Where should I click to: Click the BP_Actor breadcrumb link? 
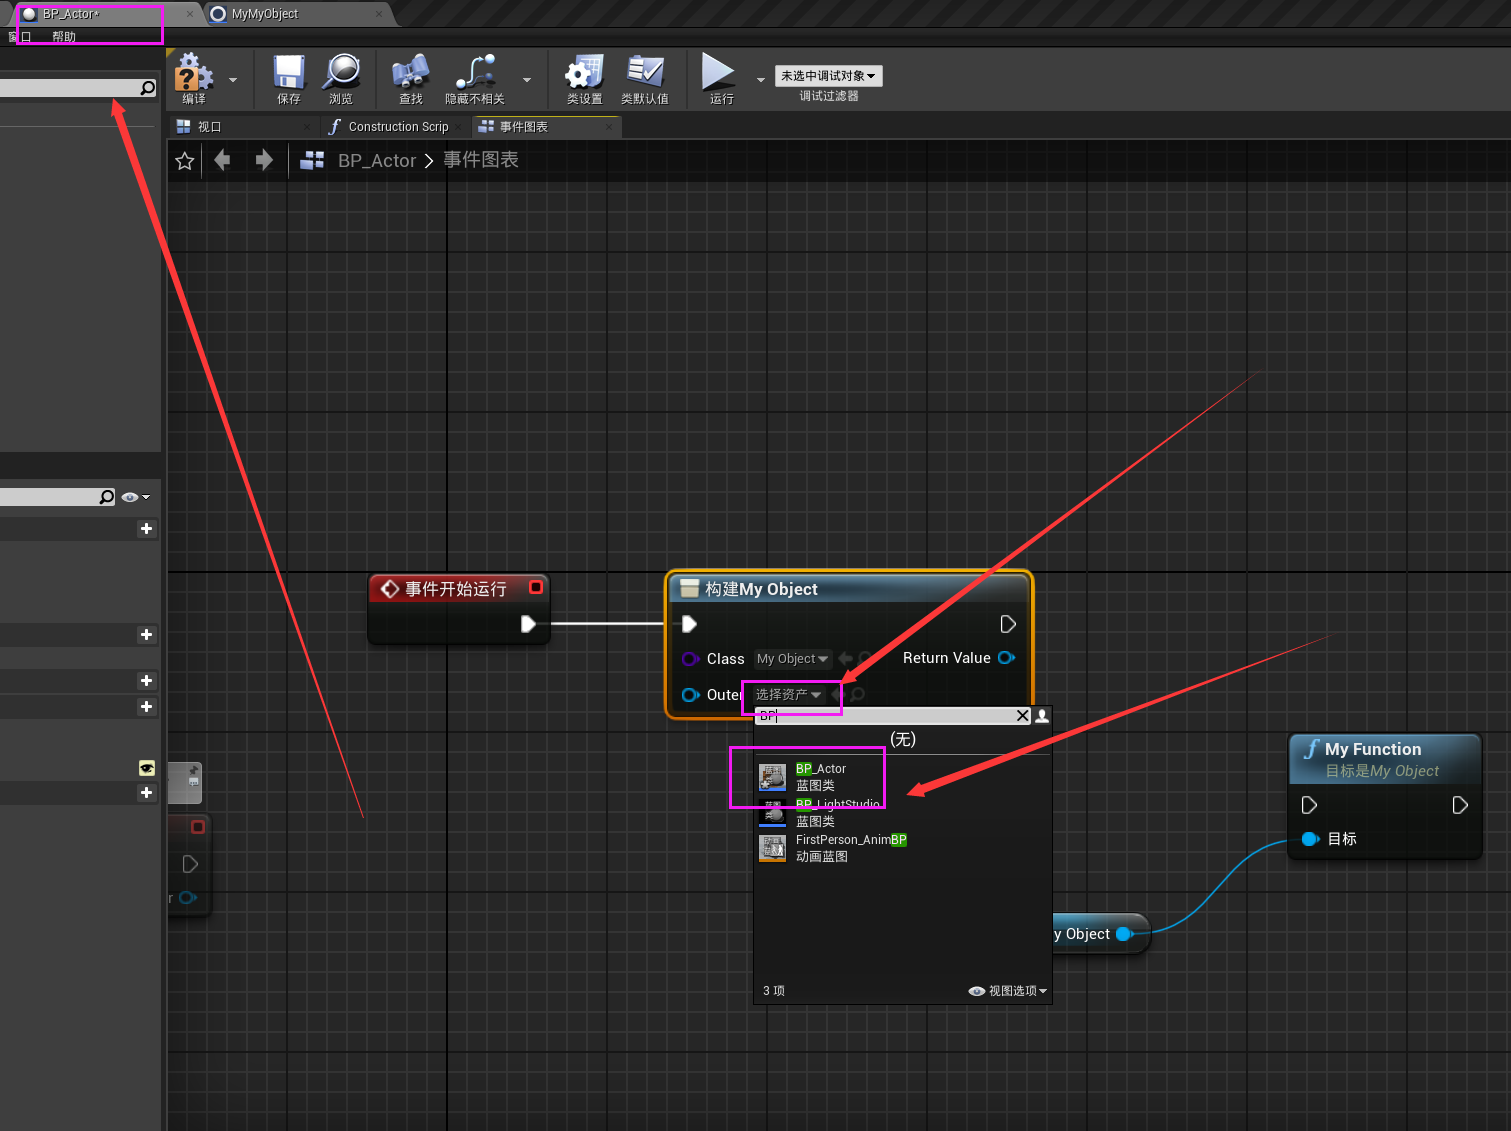pos(377,161)
